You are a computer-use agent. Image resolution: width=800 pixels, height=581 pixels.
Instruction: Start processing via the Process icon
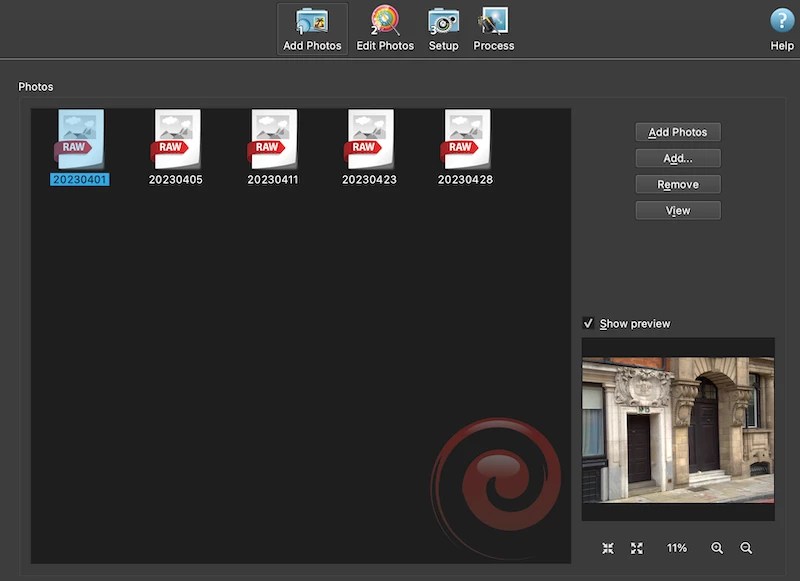click(x=493, y=27)
